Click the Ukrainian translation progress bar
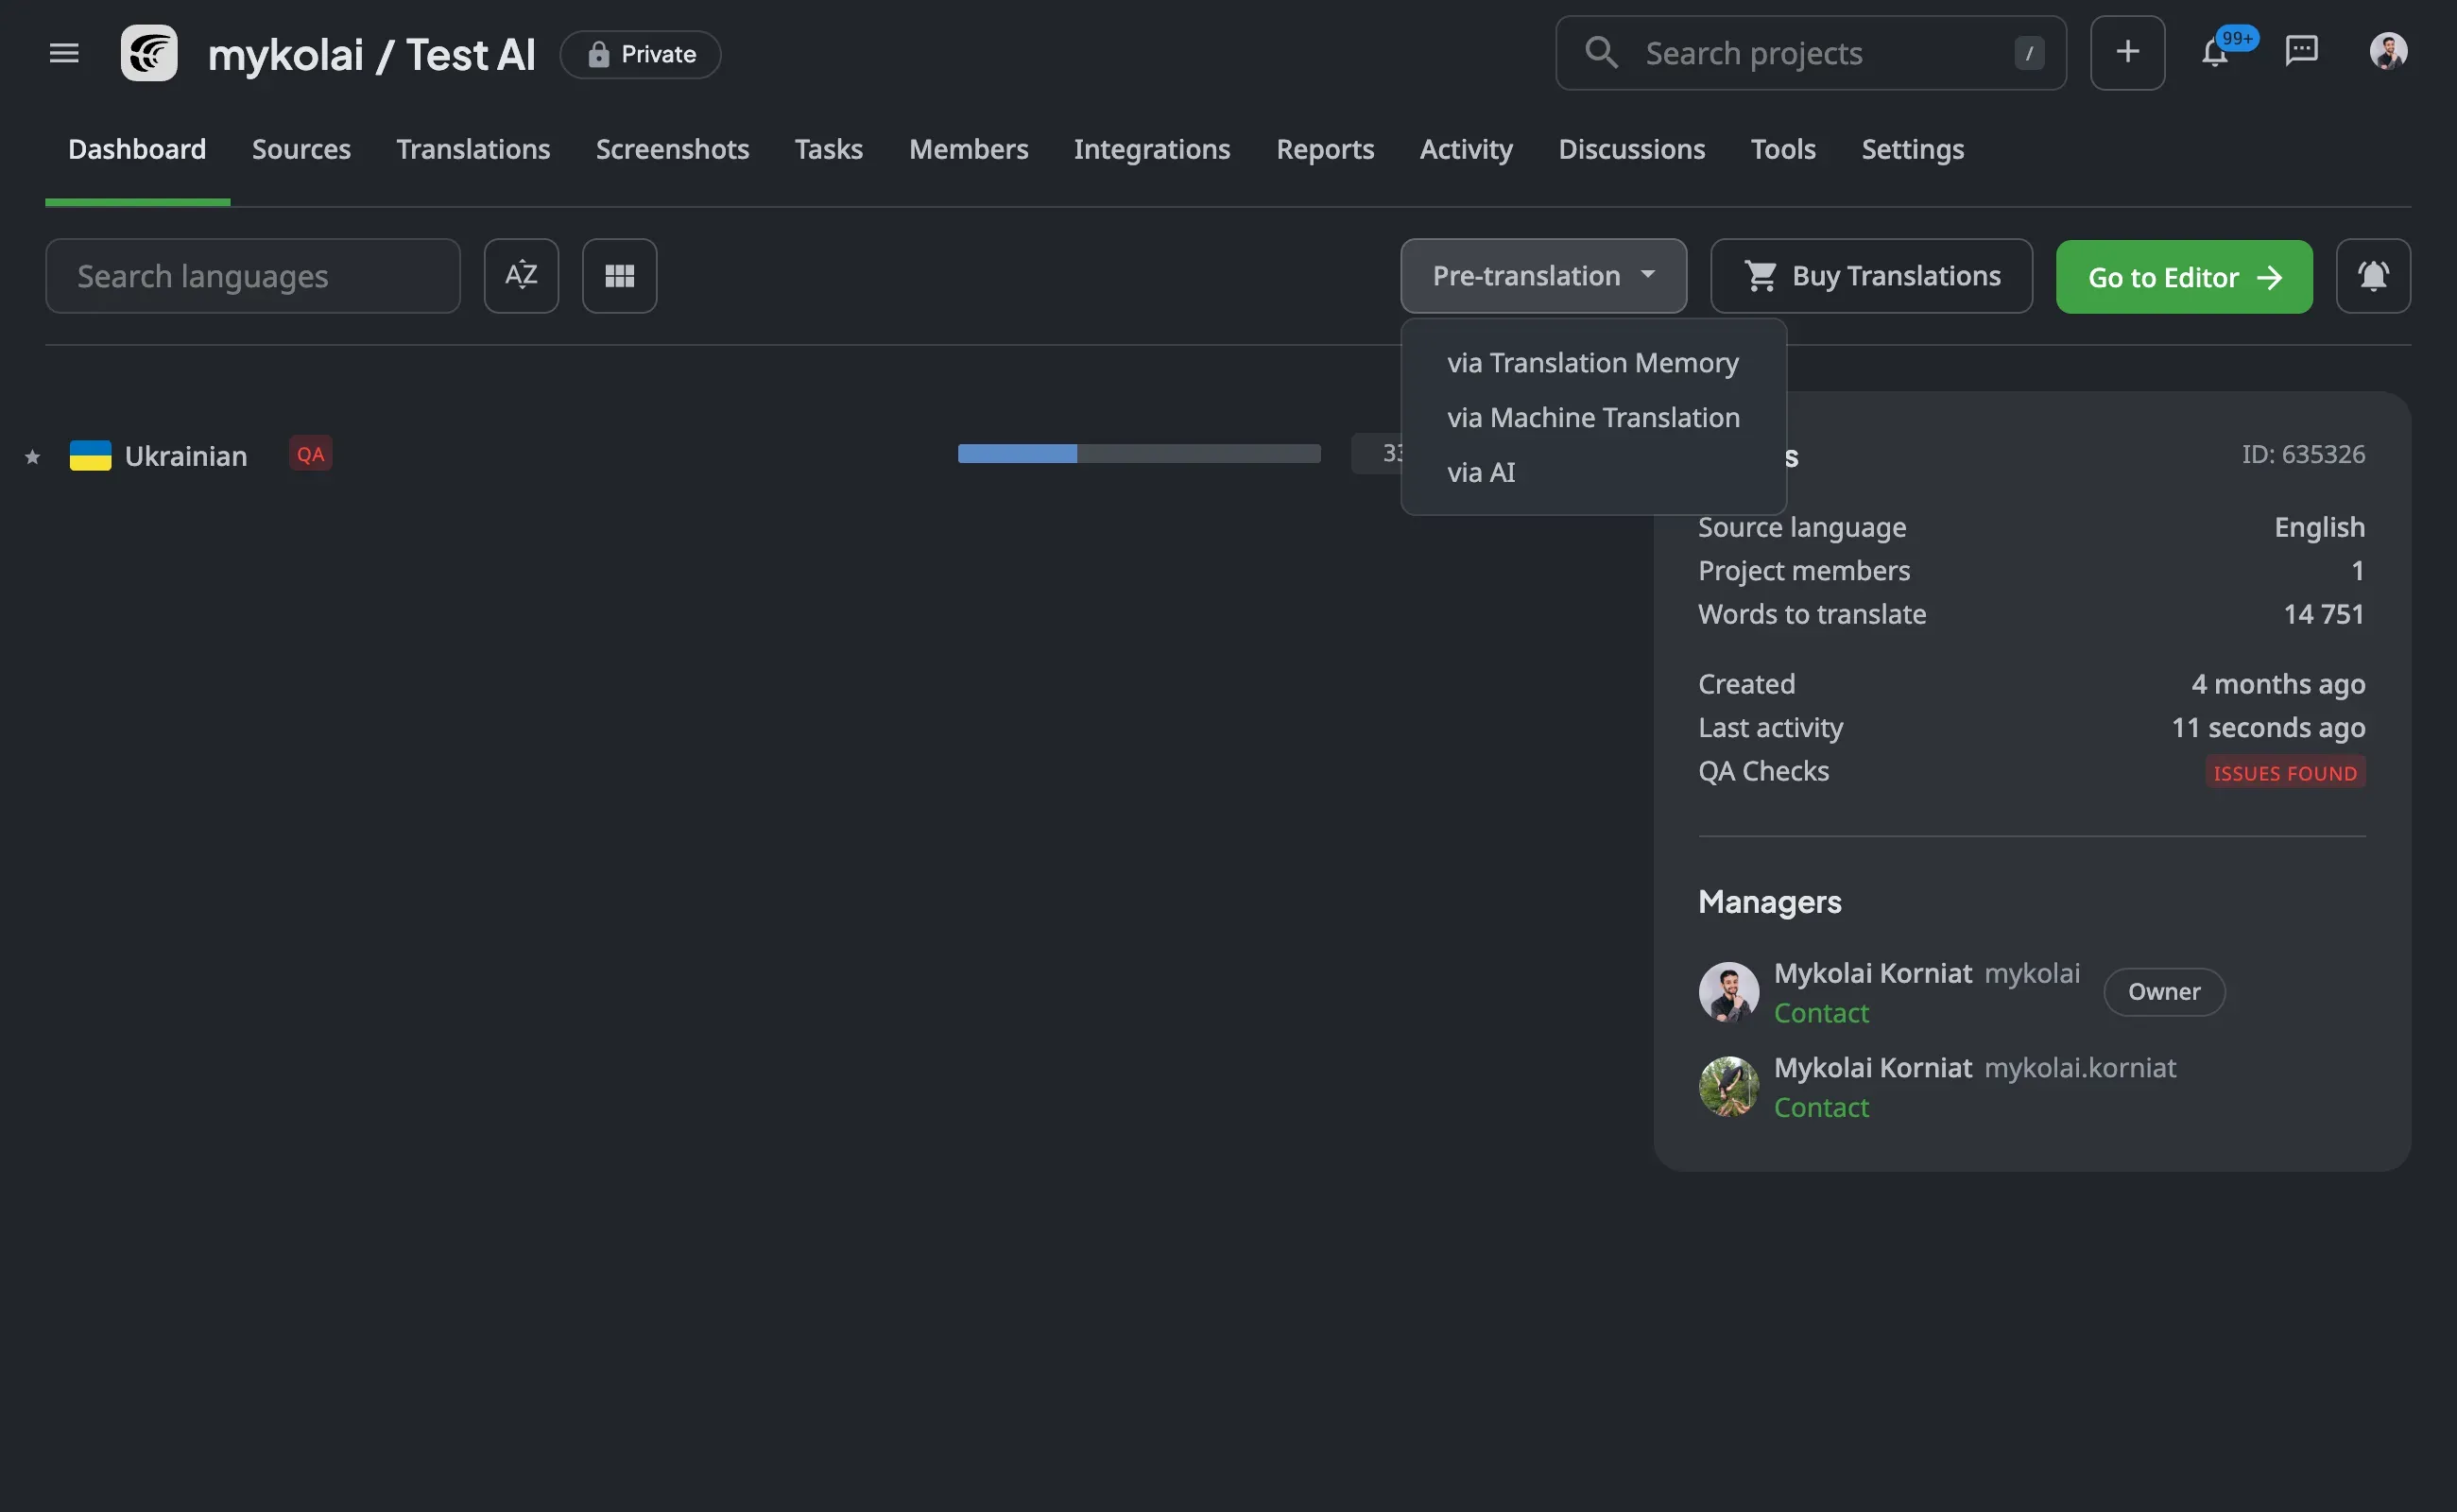 pyautogui.click(x=1138, y=454)
